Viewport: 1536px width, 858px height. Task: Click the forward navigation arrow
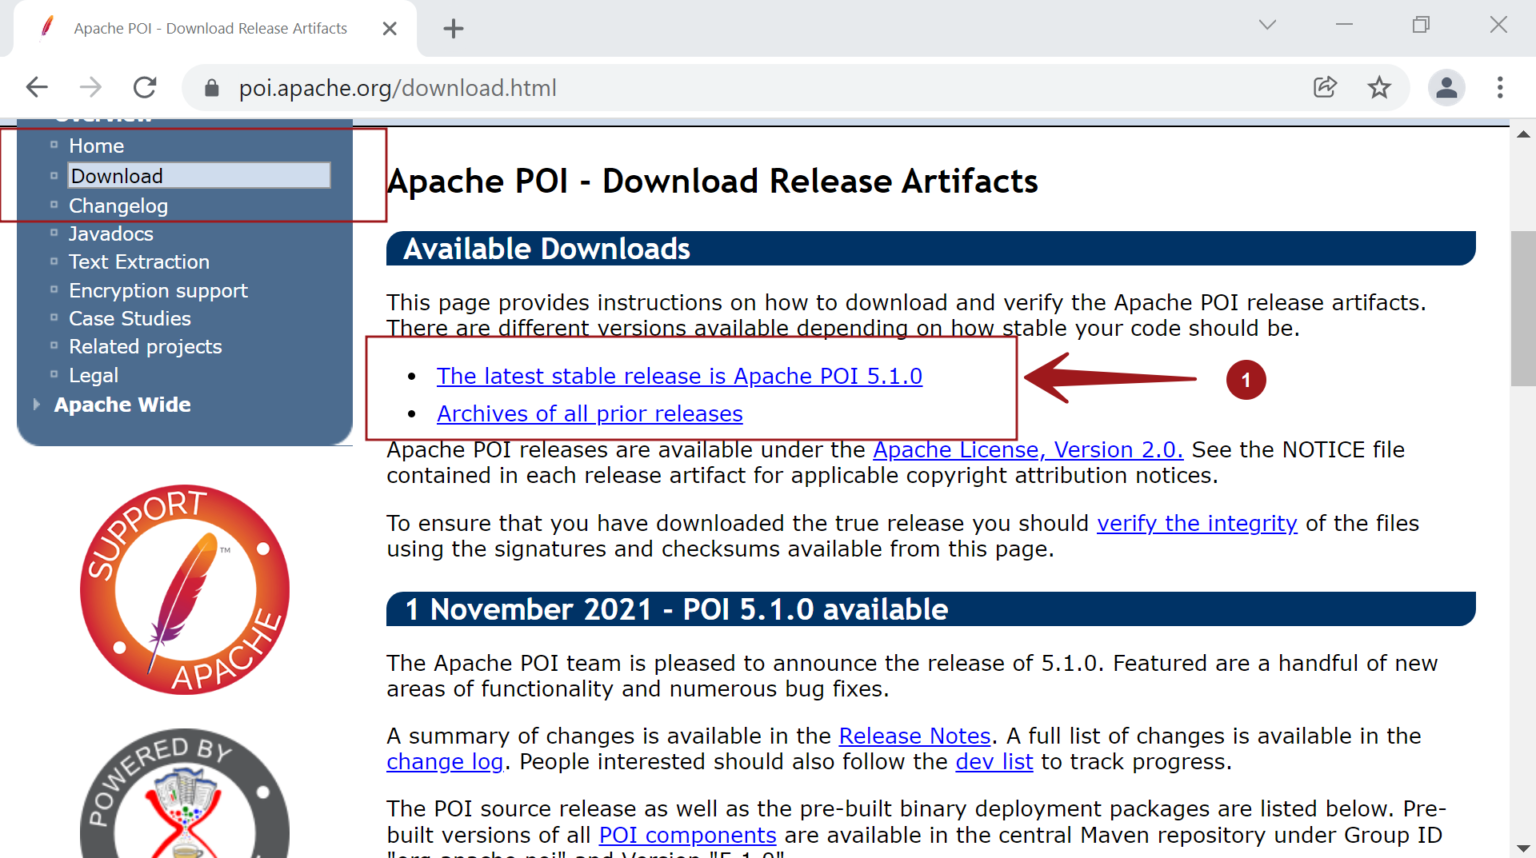coord(91,87)
